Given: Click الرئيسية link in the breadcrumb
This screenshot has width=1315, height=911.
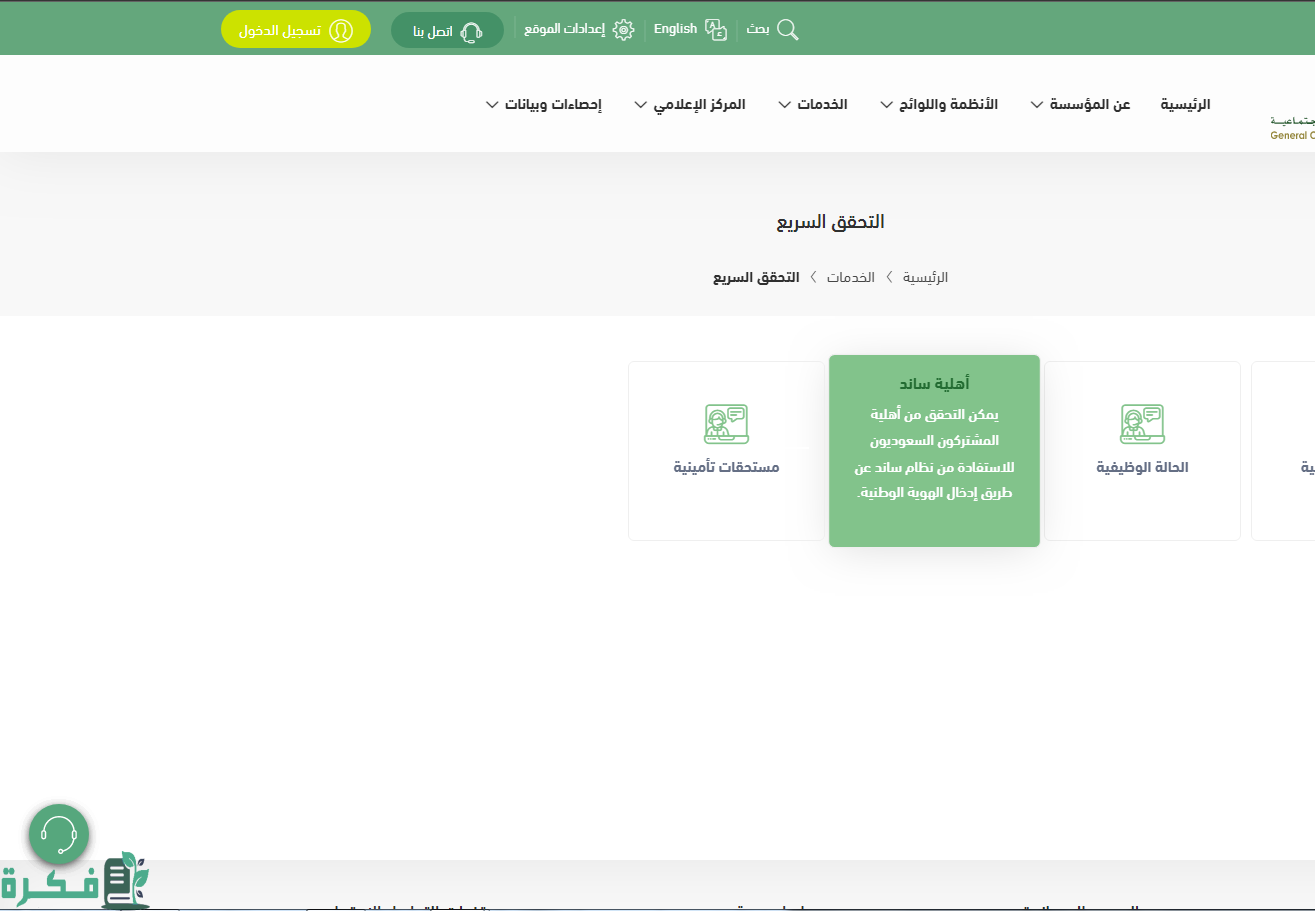Looking at the screenshot, I should tap(925, 277).
